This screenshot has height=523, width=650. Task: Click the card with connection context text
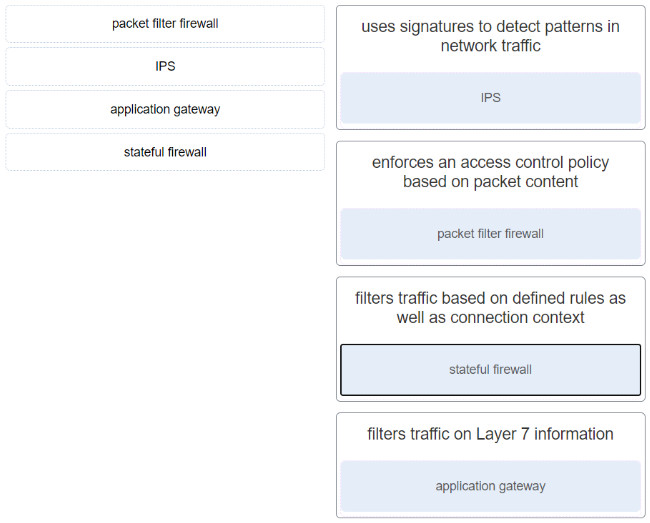tap(491, 339)
